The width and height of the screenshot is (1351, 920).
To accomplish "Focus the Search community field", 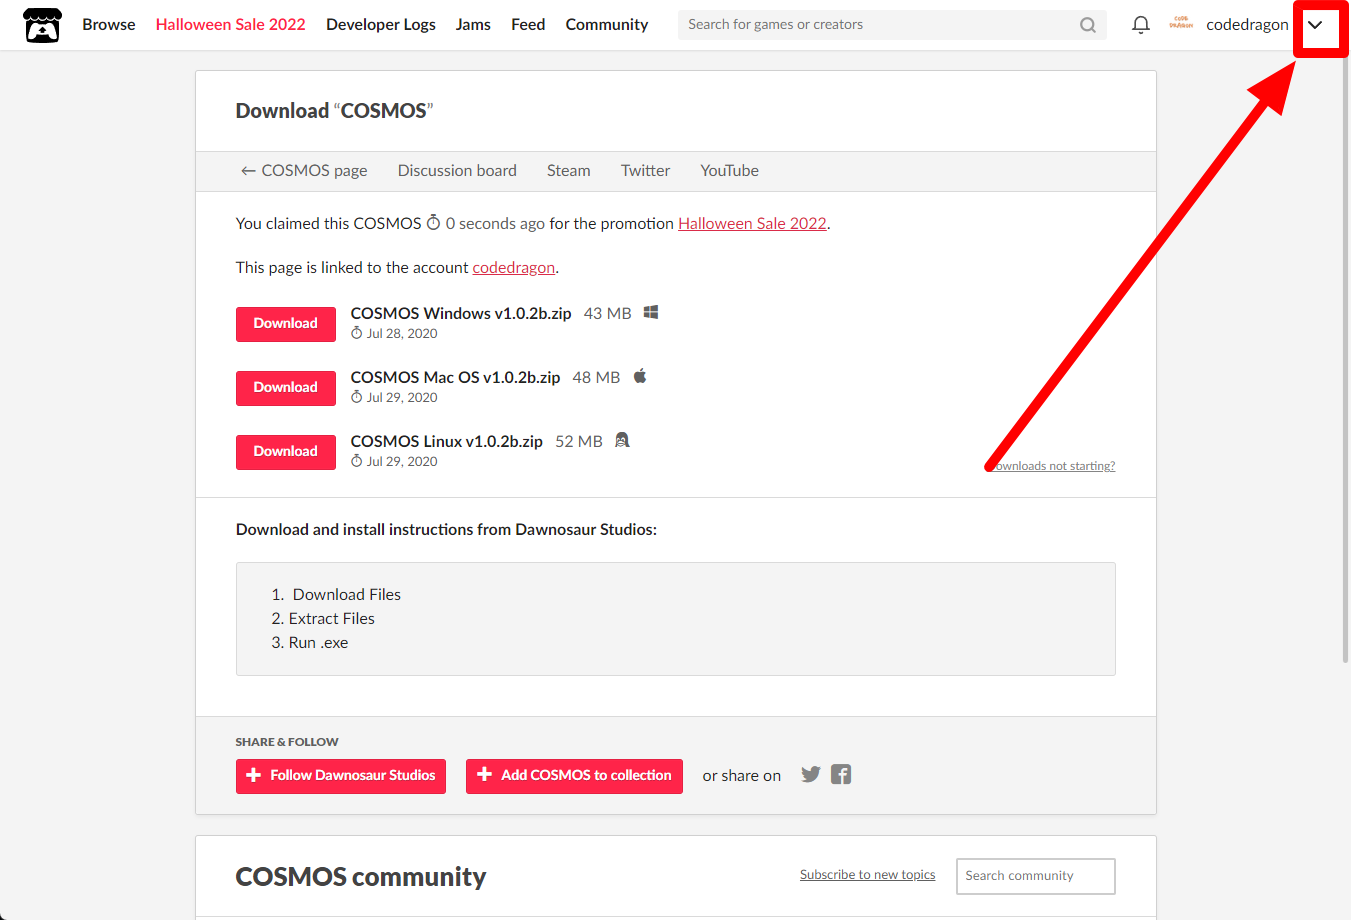I will coord(1036,876).
